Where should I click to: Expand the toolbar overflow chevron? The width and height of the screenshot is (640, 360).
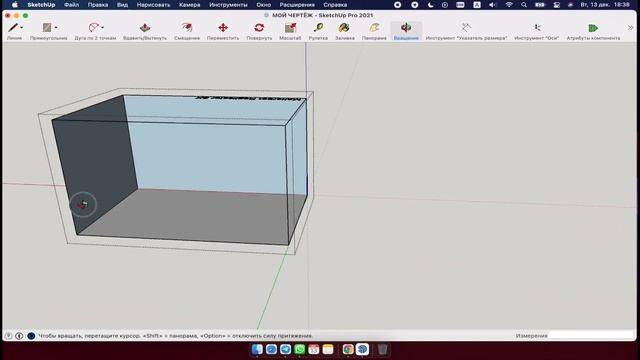(x=630, y=28)
